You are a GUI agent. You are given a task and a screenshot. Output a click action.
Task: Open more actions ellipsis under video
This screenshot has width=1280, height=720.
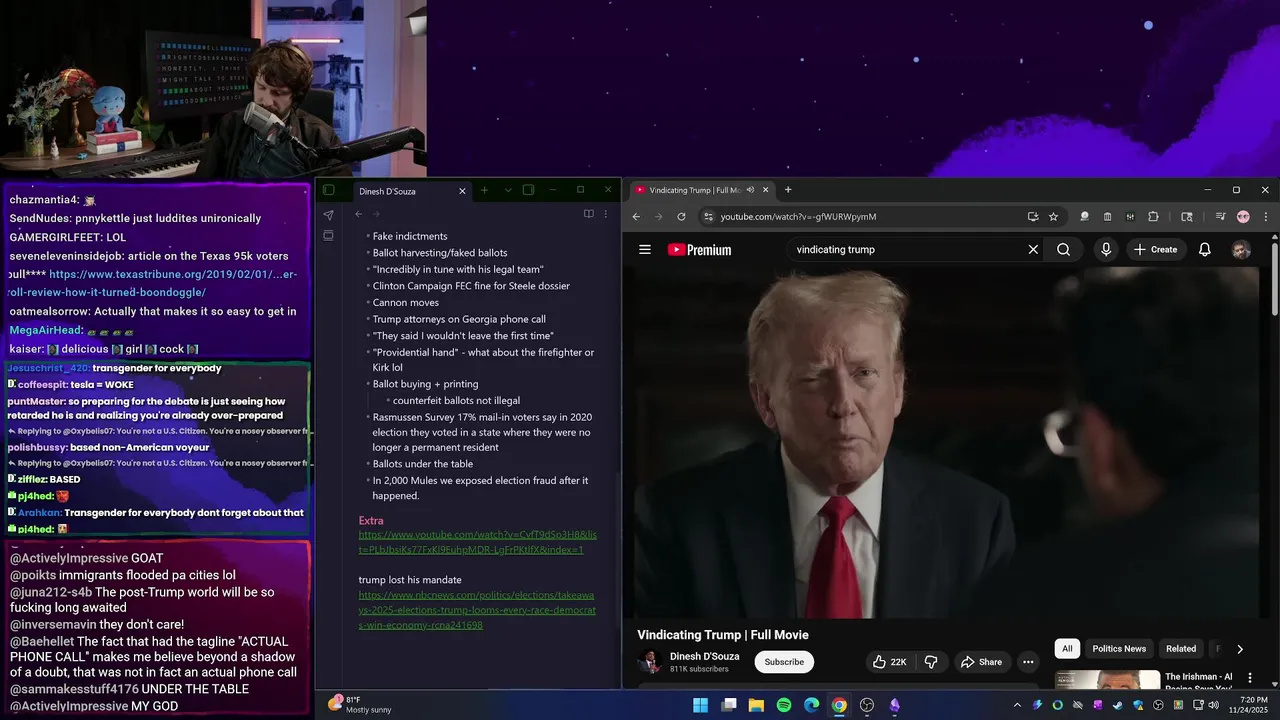tap(1028, 662)
